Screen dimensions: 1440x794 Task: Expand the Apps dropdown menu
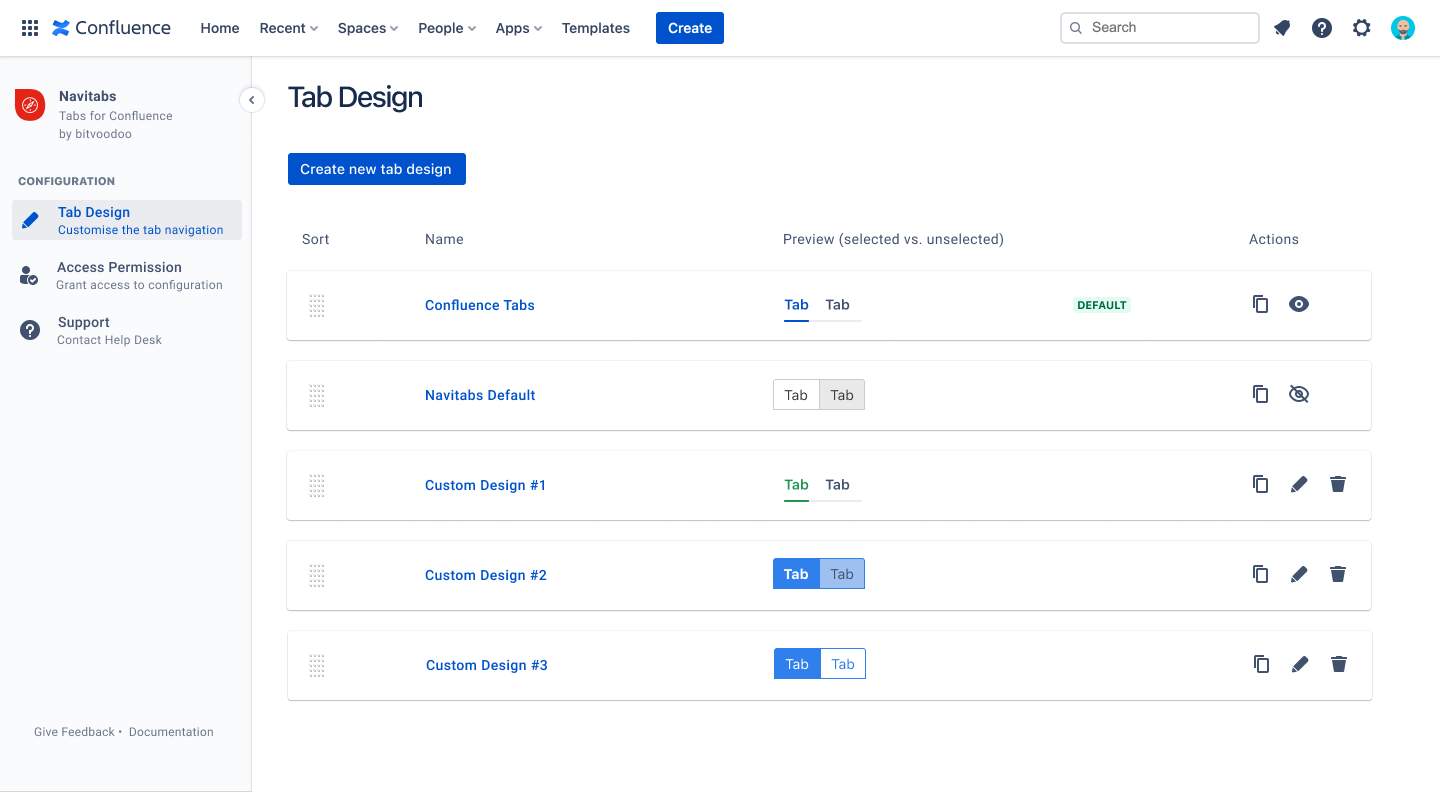tap(519, 28)
